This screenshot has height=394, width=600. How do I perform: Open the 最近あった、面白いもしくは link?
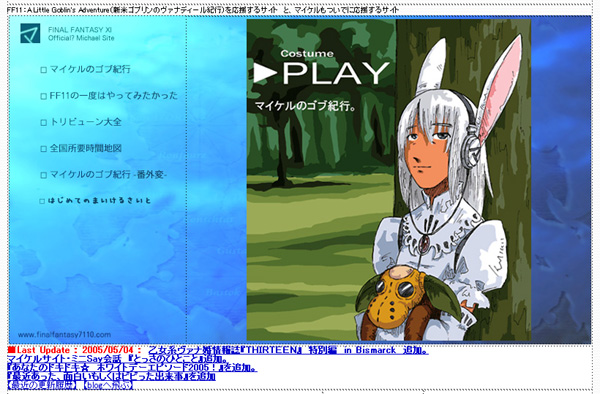point(111,376)
